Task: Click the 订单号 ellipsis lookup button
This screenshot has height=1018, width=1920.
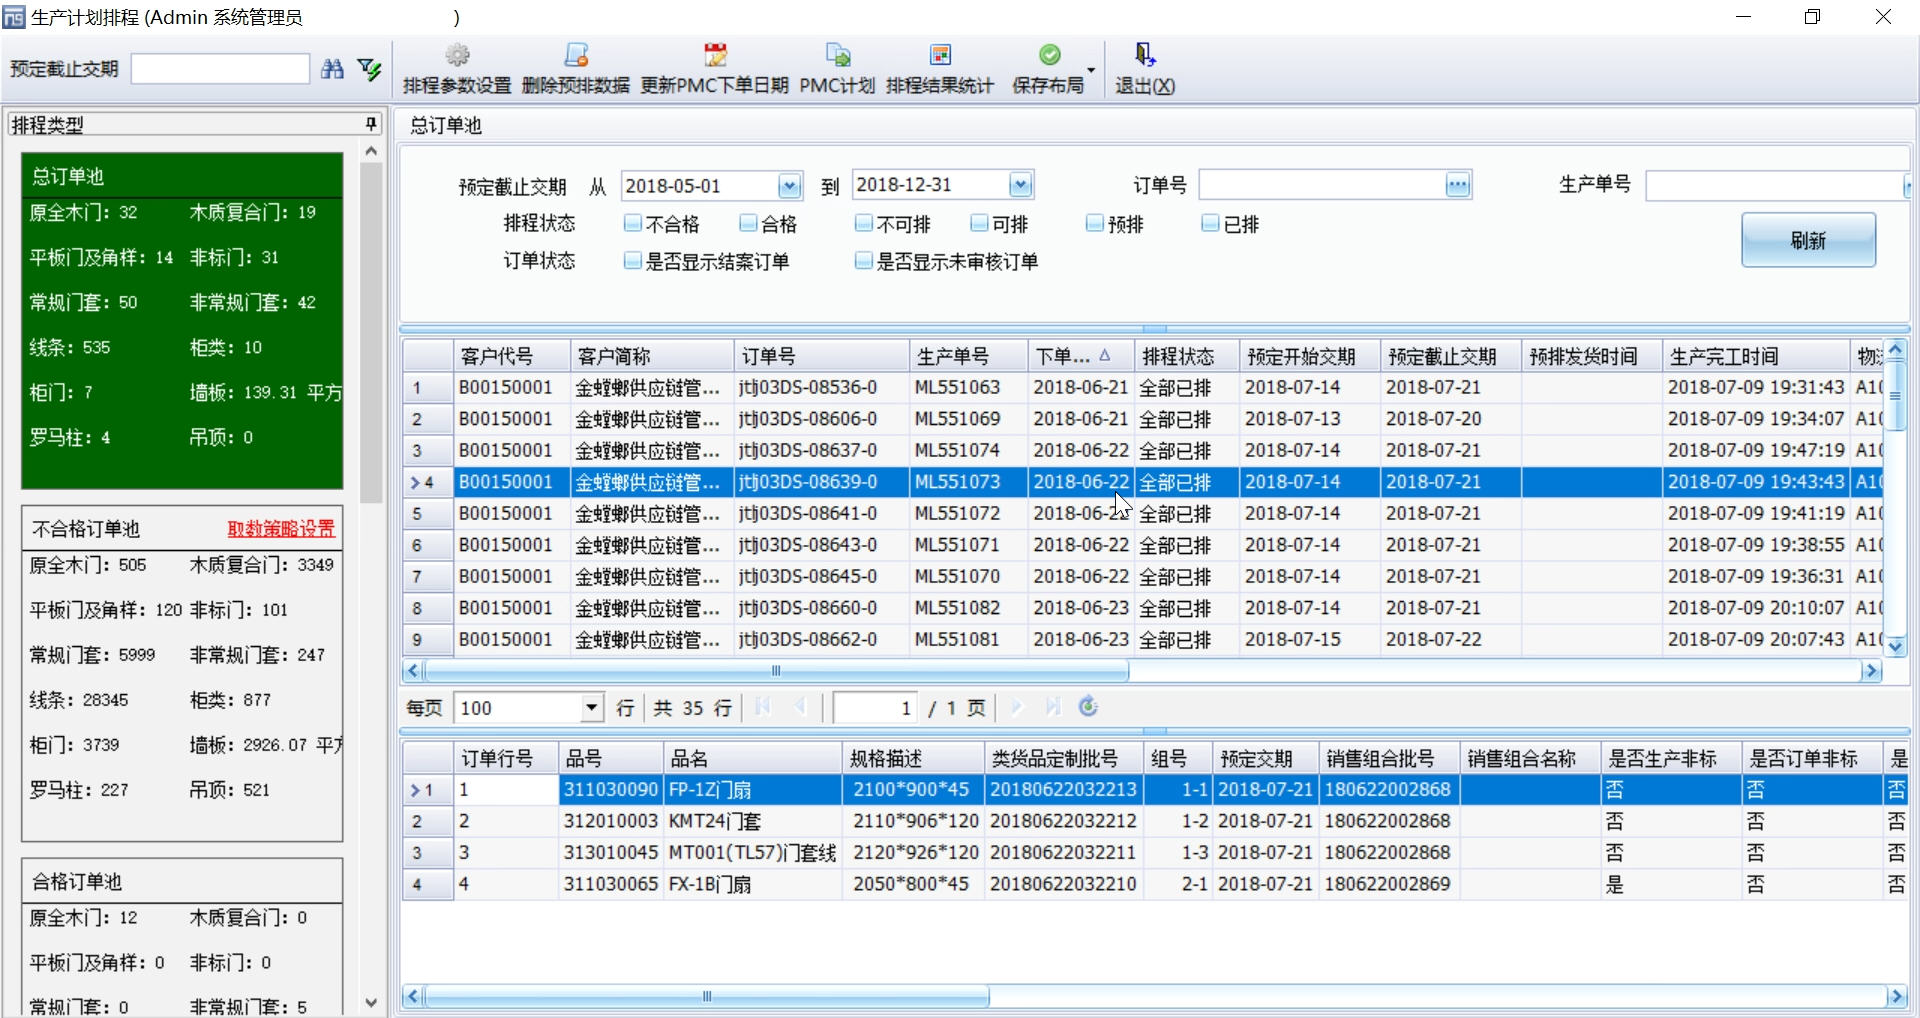Action: click(x=1458, y=185)
